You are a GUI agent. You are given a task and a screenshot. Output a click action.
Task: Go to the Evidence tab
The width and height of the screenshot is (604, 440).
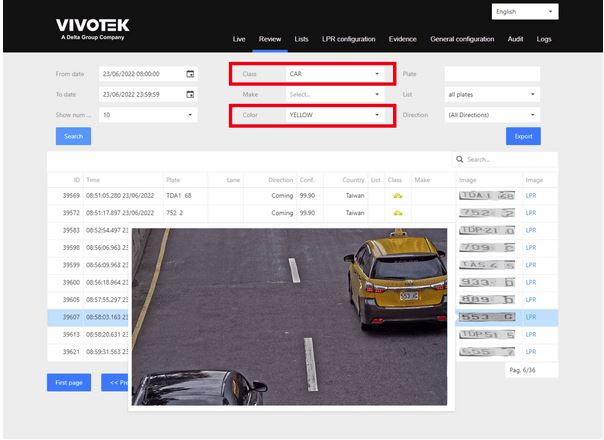[403, 39]
